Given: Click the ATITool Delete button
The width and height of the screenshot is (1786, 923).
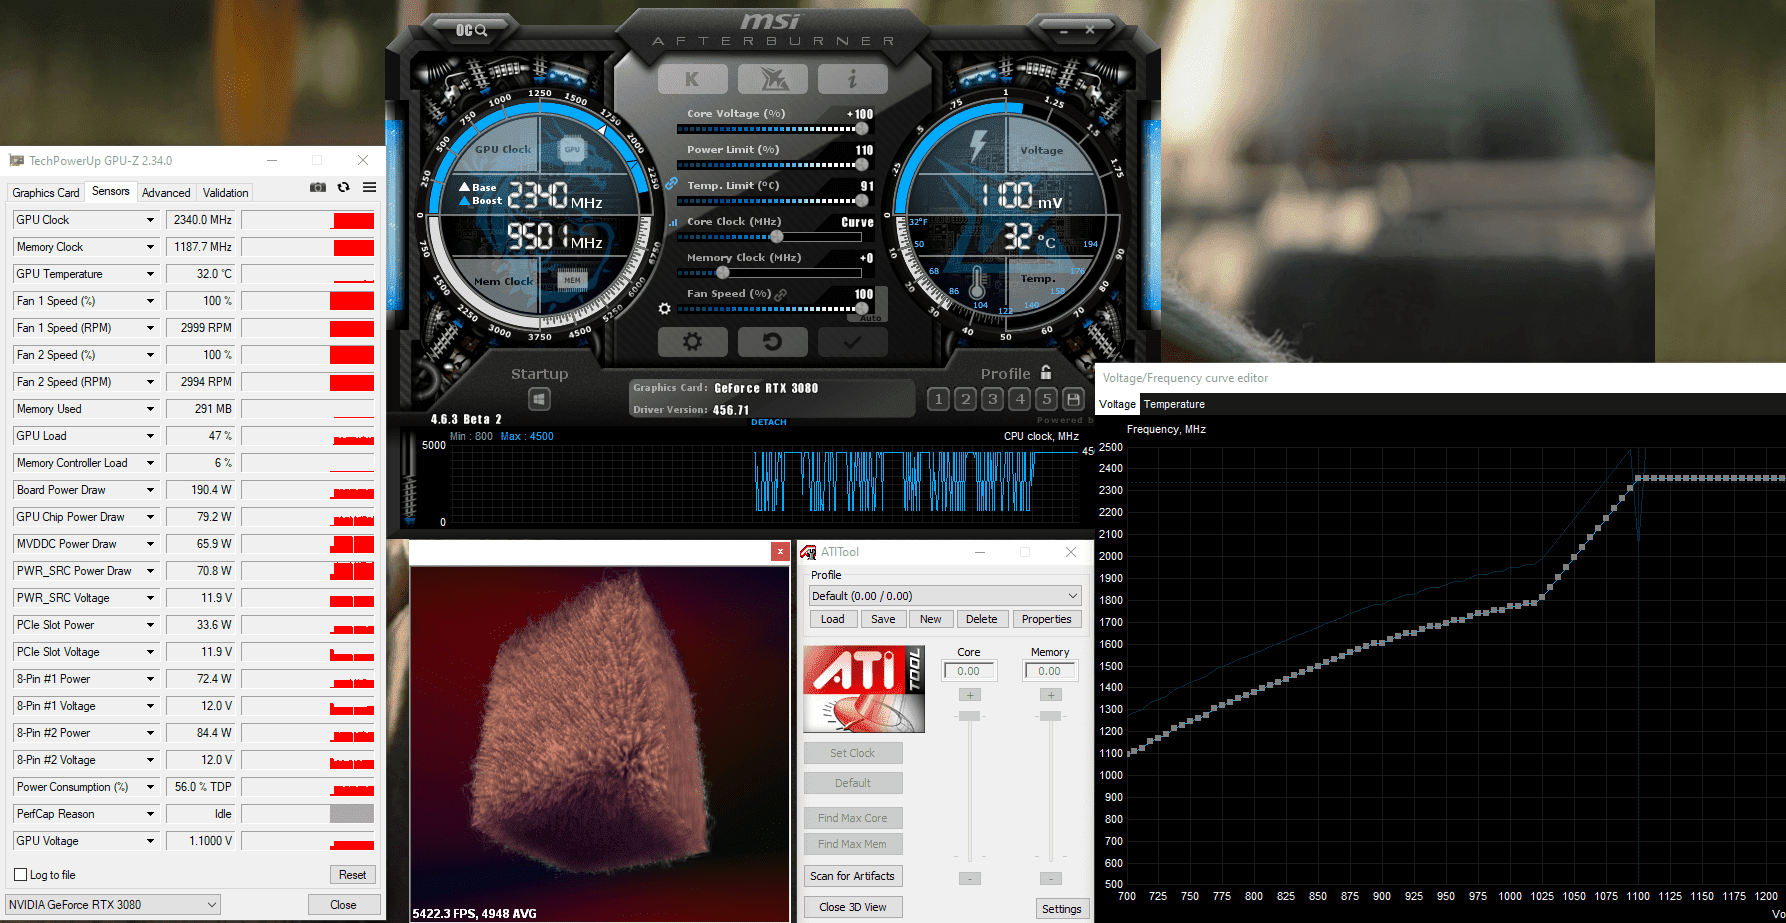Looking at the screenshot, I should (x=982, y=619).
